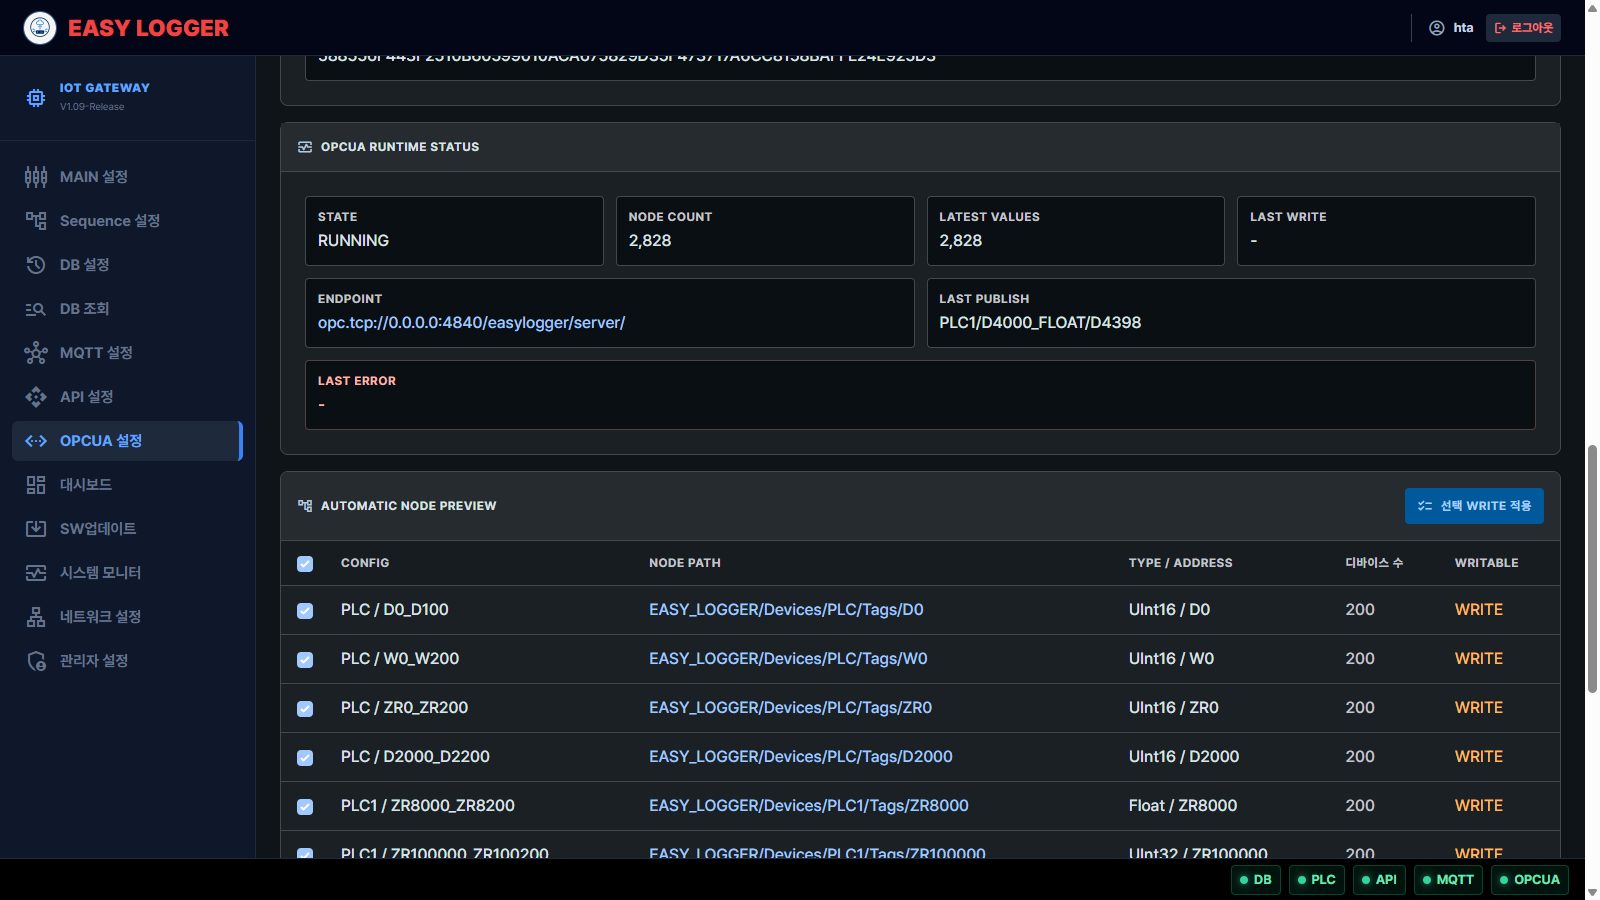Click the page vertical scrollbar thumb
The width and height of the screenshot is (1600, 900).
[x=1592, y=569]
